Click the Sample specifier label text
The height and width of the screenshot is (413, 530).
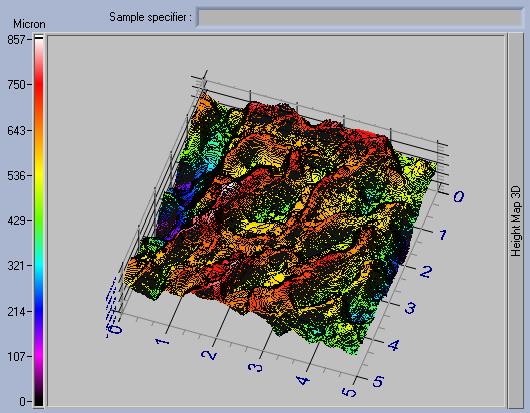click(x=150, y=17)
